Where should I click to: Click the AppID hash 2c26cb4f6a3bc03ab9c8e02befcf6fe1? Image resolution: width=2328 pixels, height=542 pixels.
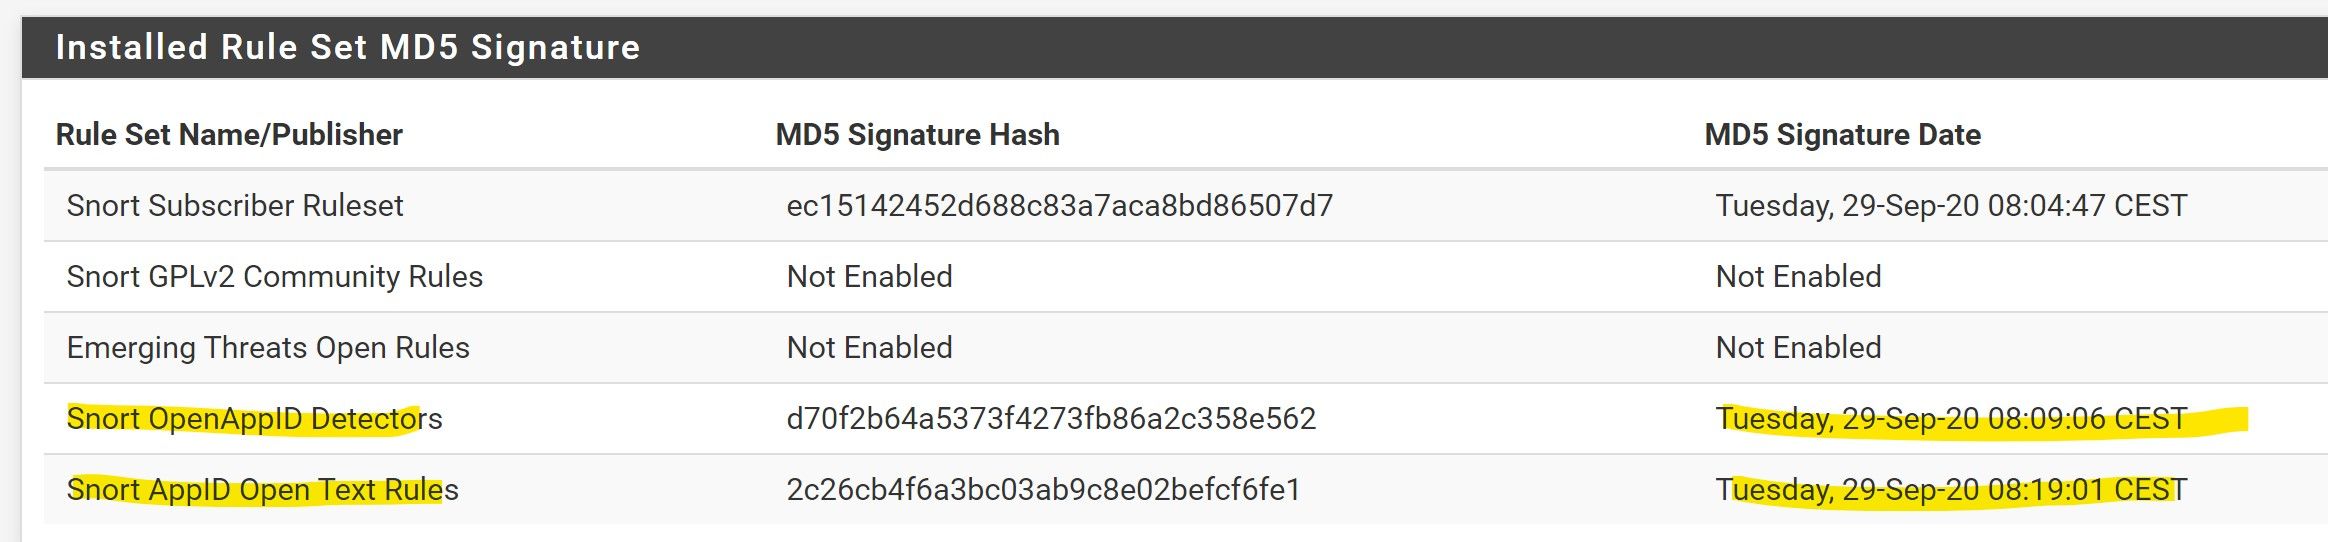pyautogui.click(x=1043, y=489)
